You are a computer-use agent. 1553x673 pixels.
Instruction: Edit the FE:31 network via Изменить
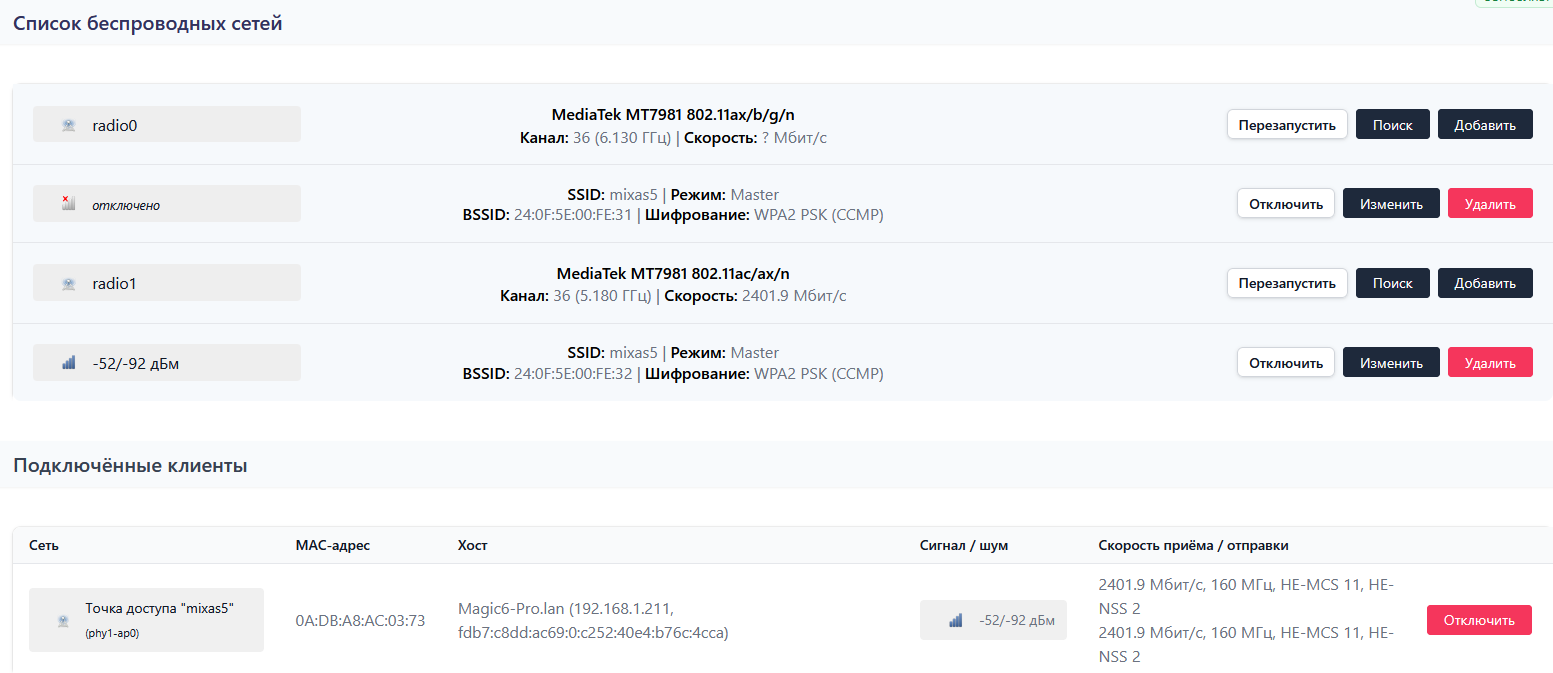(1390, 204)
